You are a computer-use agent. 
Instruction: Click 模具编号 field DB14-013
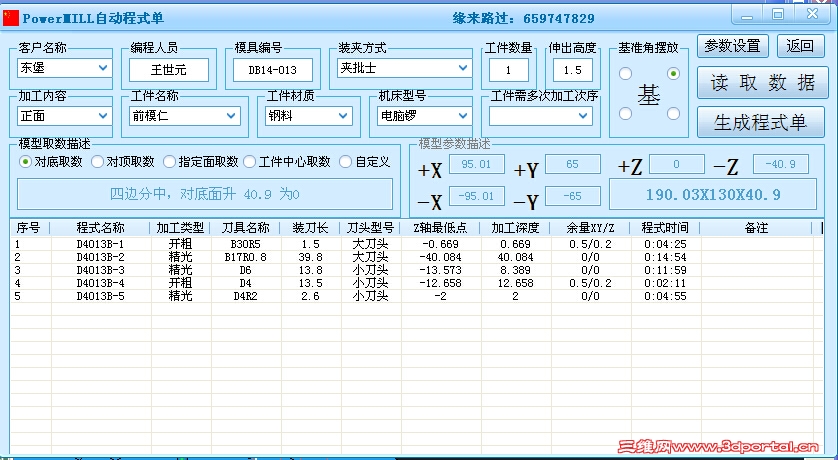[x=273, y=70]
